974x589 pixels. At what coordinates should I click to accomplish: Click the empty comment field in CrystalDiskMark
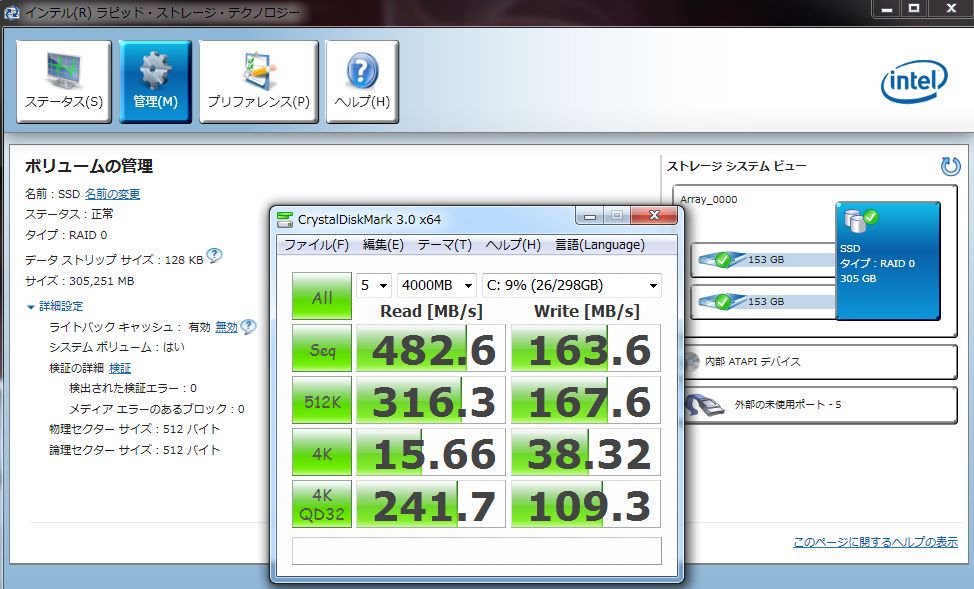476,550
